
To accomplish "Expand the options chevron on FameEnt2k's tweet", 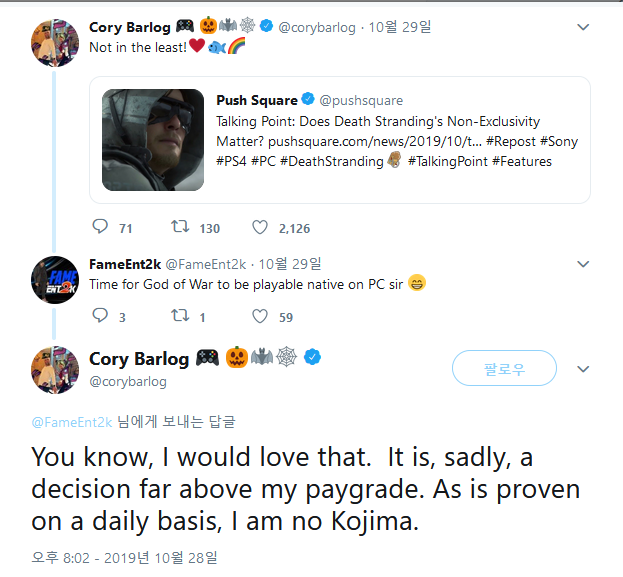I will 585,264.
